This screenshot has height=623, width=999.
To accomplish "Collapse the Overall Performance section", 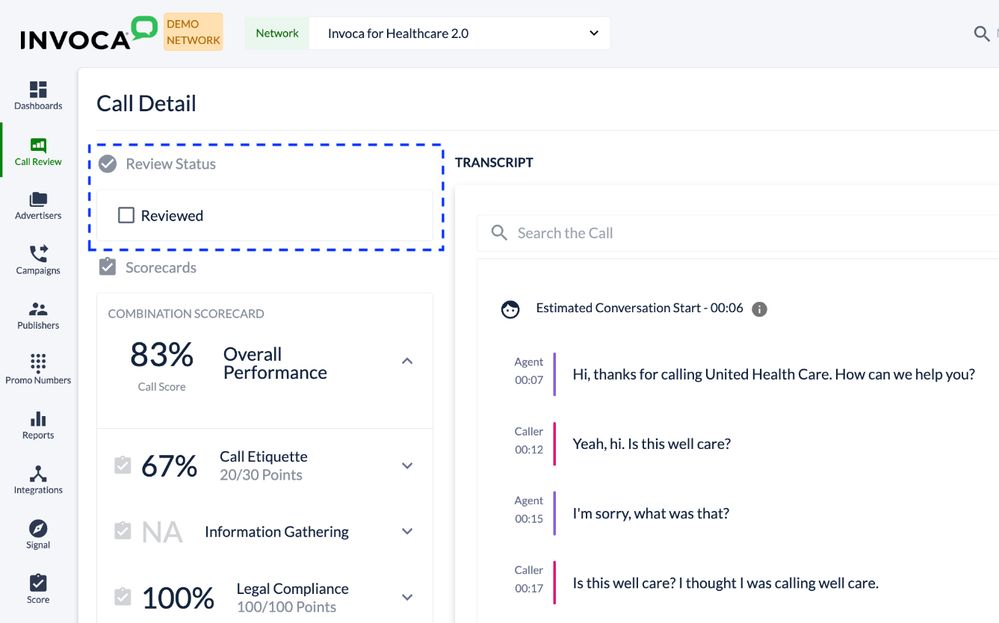I will point(407,361).
